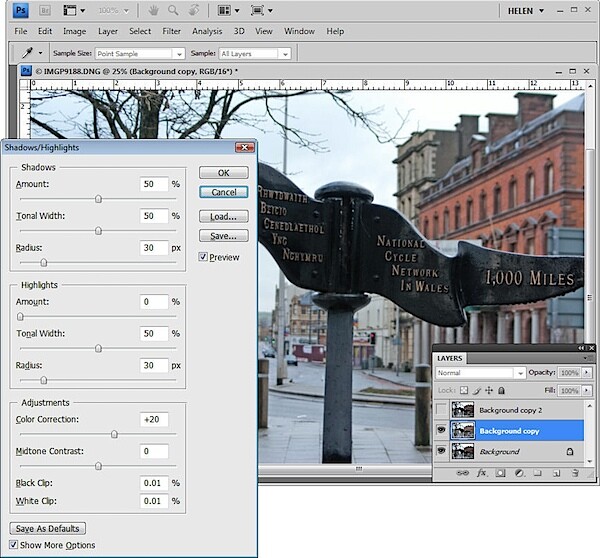Click the White Clip value field
This screenshot has height=558, width=600.
click(154, 501)
